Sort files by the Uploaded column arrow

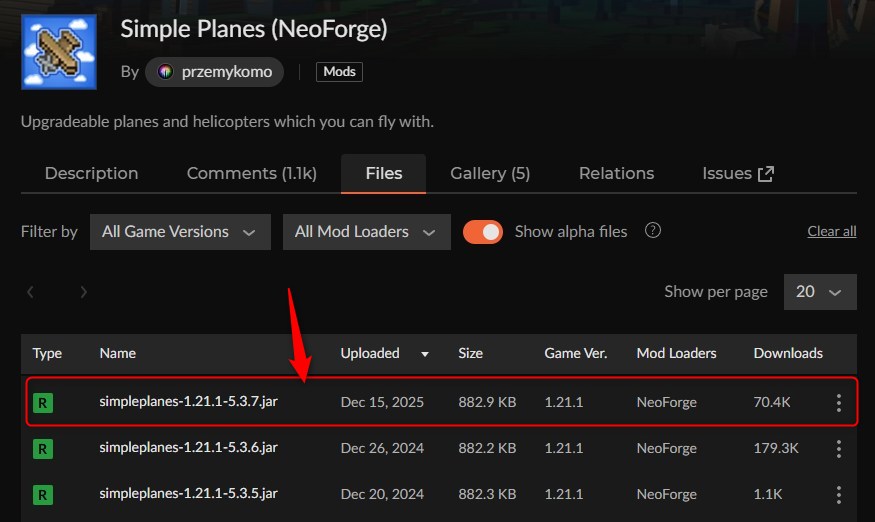425,354
